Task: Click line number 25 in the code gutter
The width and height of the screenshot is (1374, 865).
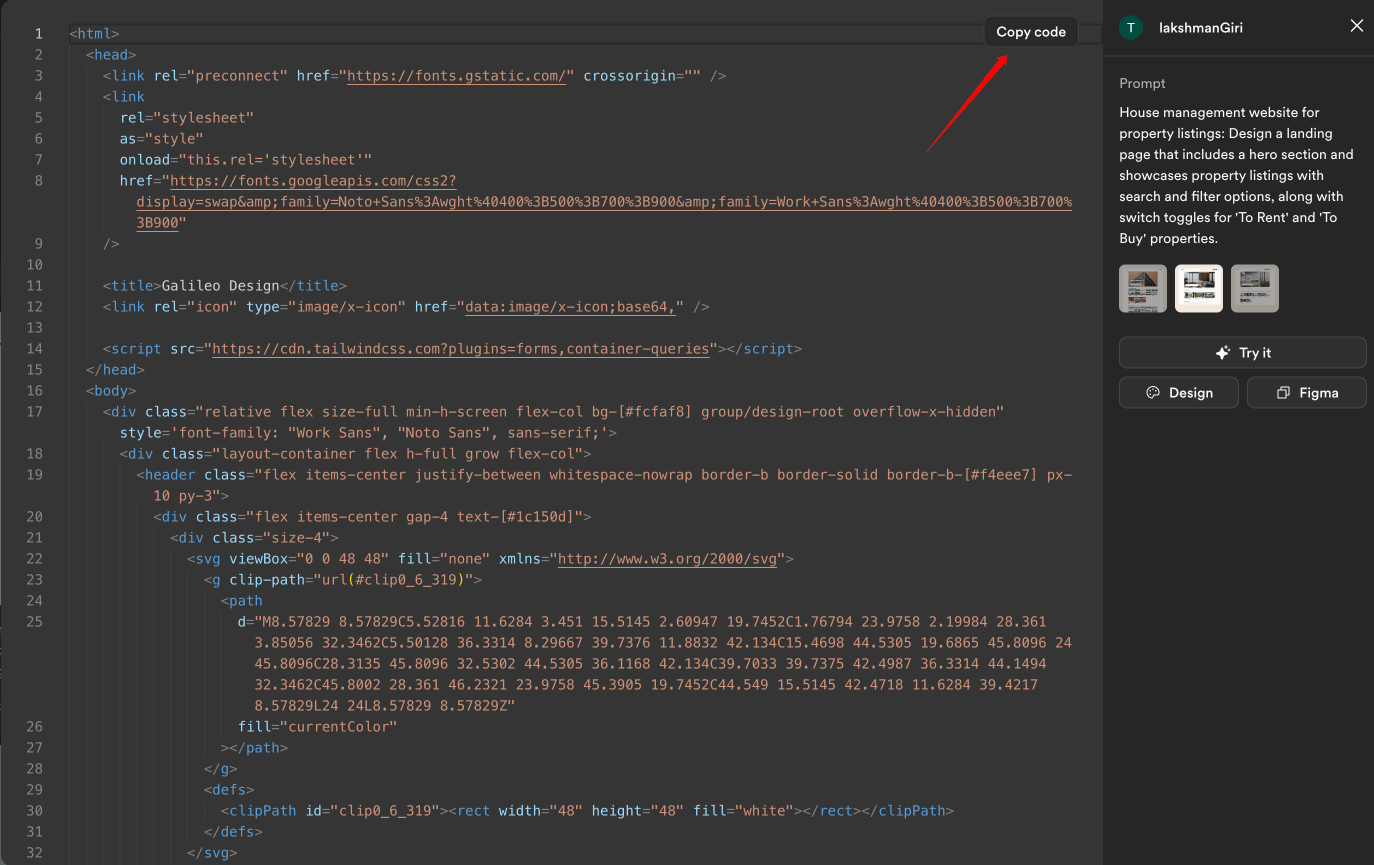Action: [x=34, y=621]
